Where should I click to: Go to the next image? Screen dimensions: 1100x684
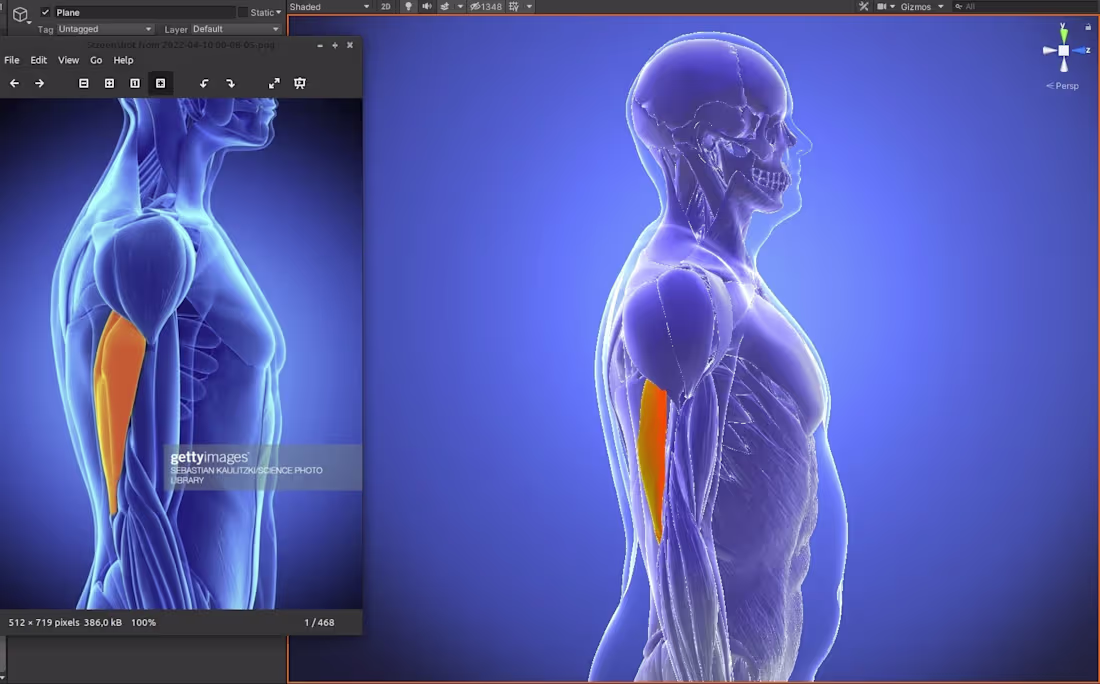[39, 83]
